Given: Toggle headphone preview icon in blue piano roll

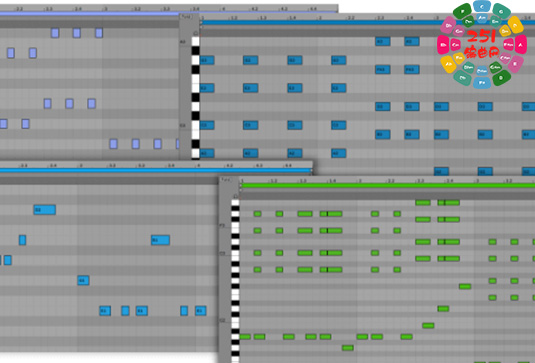Looking at the screenshot, I should coord(196,33).
